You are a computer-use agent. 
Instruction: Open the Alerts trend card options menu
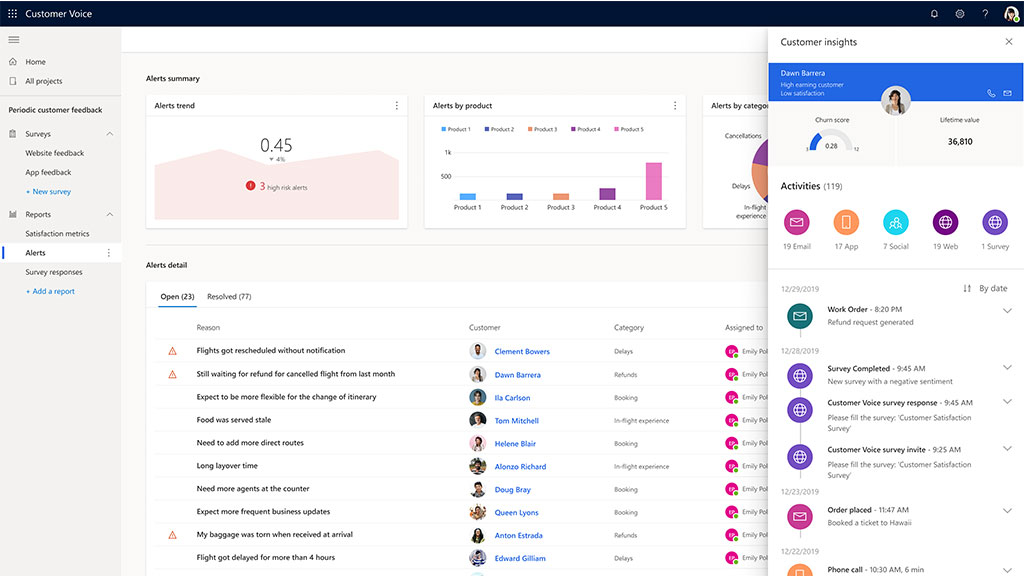[x=396, y=105]
